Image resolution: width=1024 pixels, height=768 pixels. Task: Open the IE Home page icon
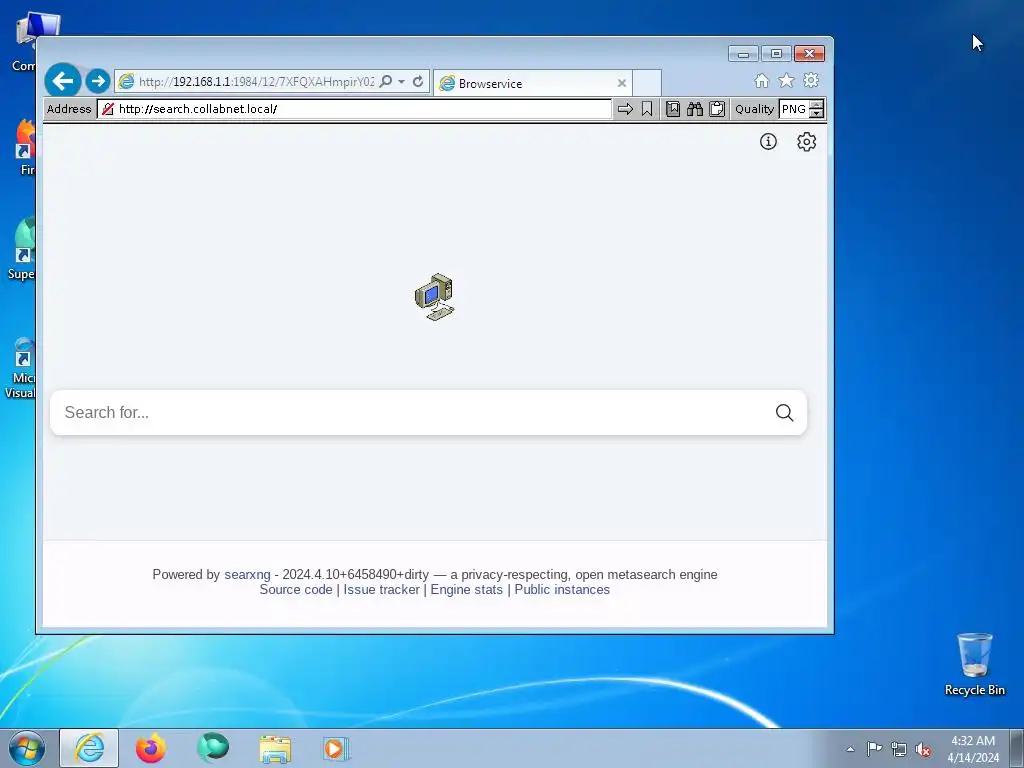click(x=761, y=81)
